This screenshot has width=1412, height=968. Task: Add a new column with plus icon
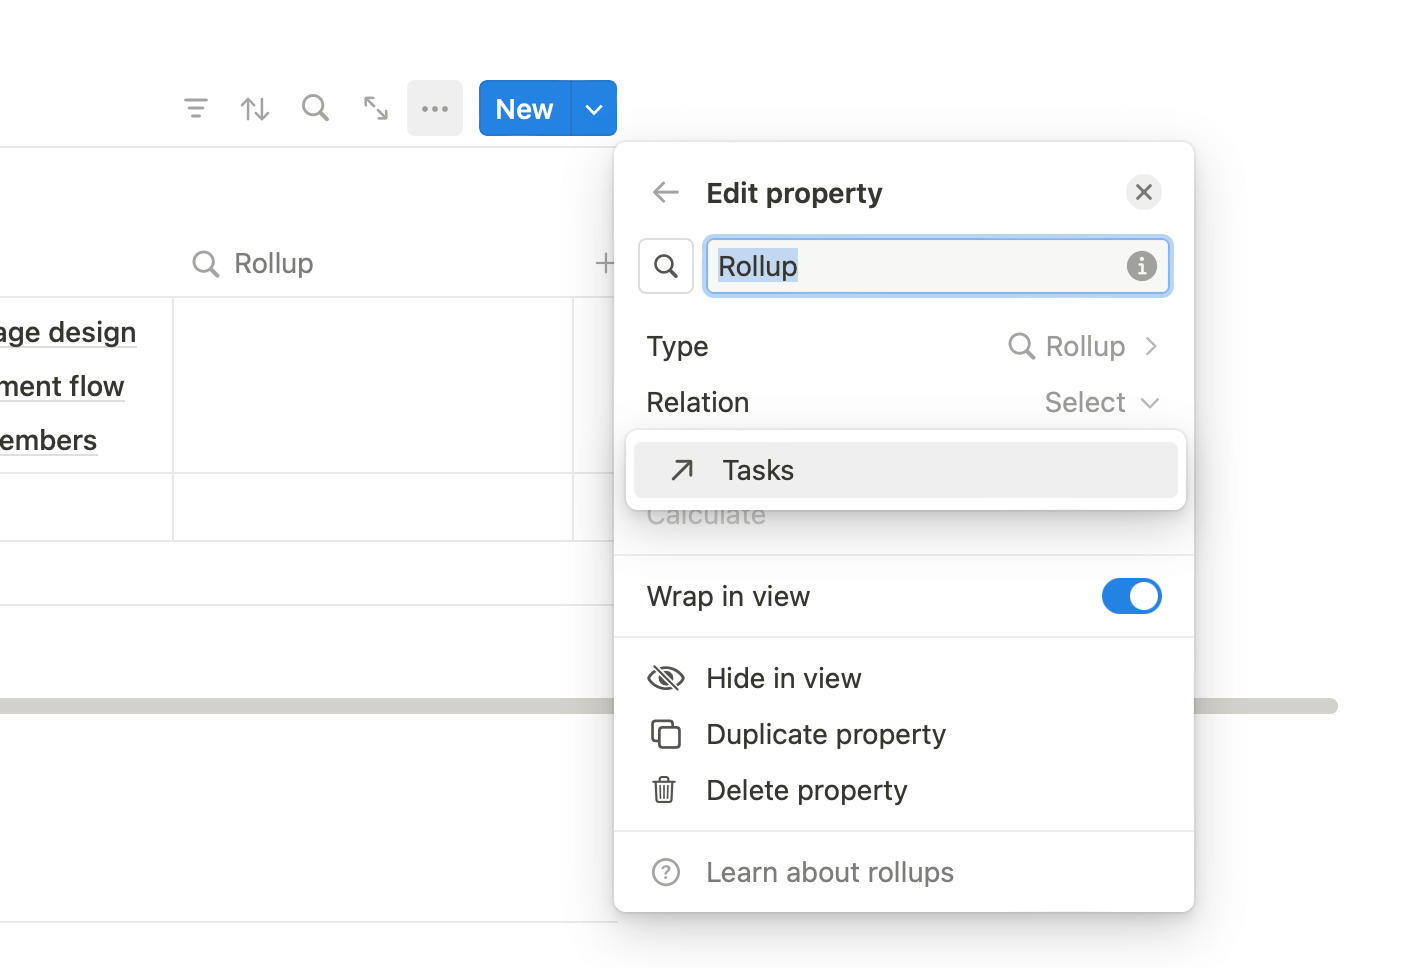[604, 263]
